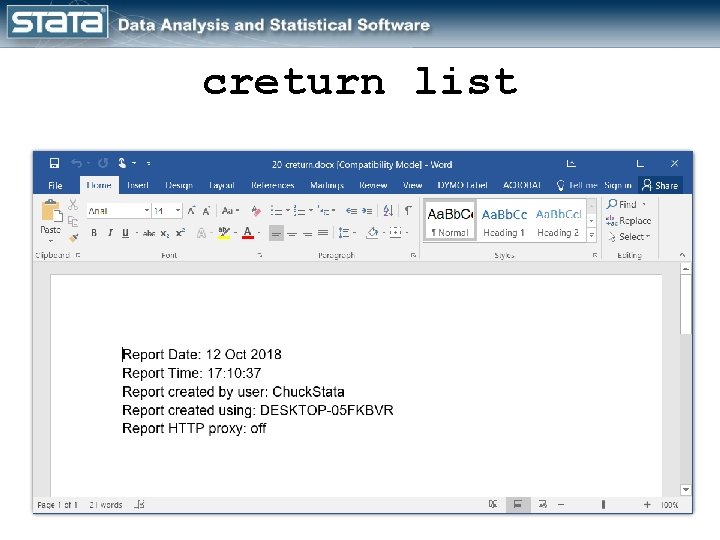Toggle Subscript formatting
Screen dimensions: 720x540
click(x=165, y=233)
